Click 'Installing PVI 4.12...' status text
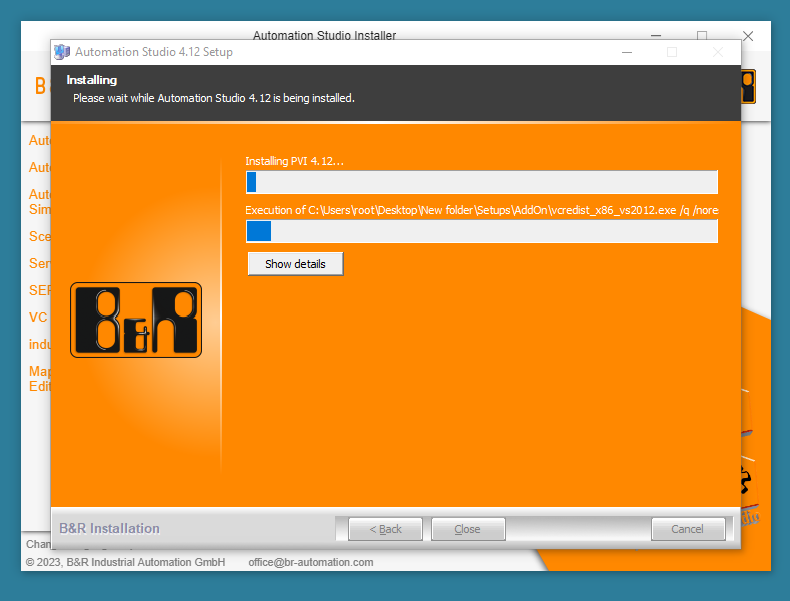790x601 pixels. coord(294,161)
